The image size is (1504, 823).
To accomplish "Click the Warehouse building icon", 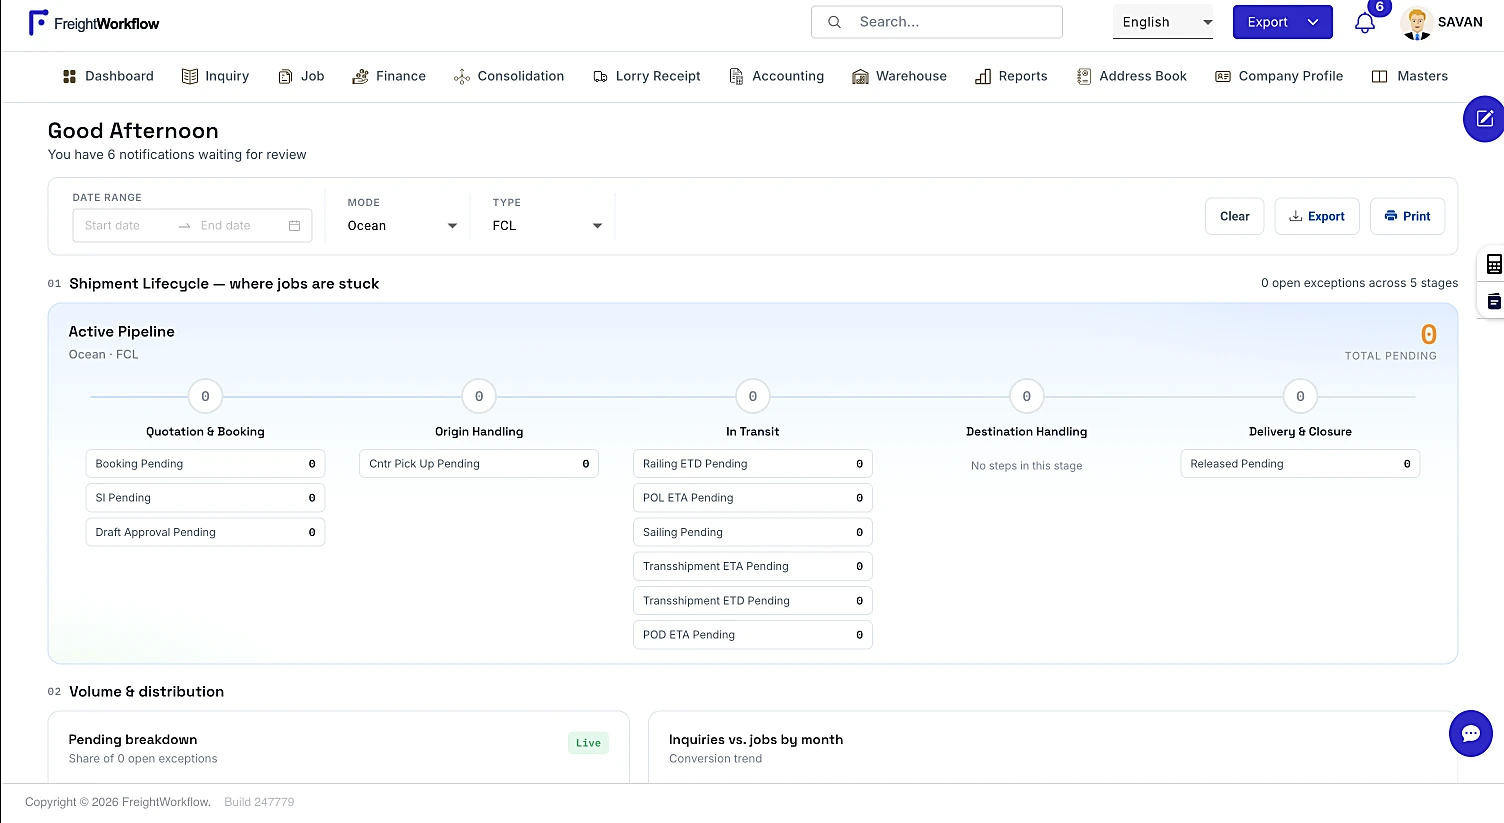I will click(x=860, y=76).
